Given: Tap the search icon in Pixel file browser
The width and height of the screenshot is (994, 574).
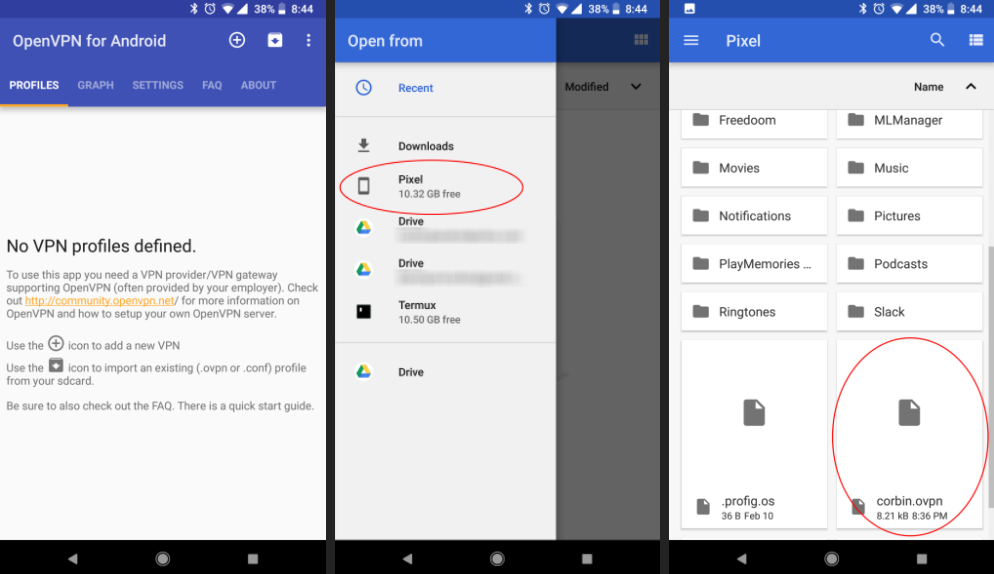Looking at the screenshot, I should [937, 40].
